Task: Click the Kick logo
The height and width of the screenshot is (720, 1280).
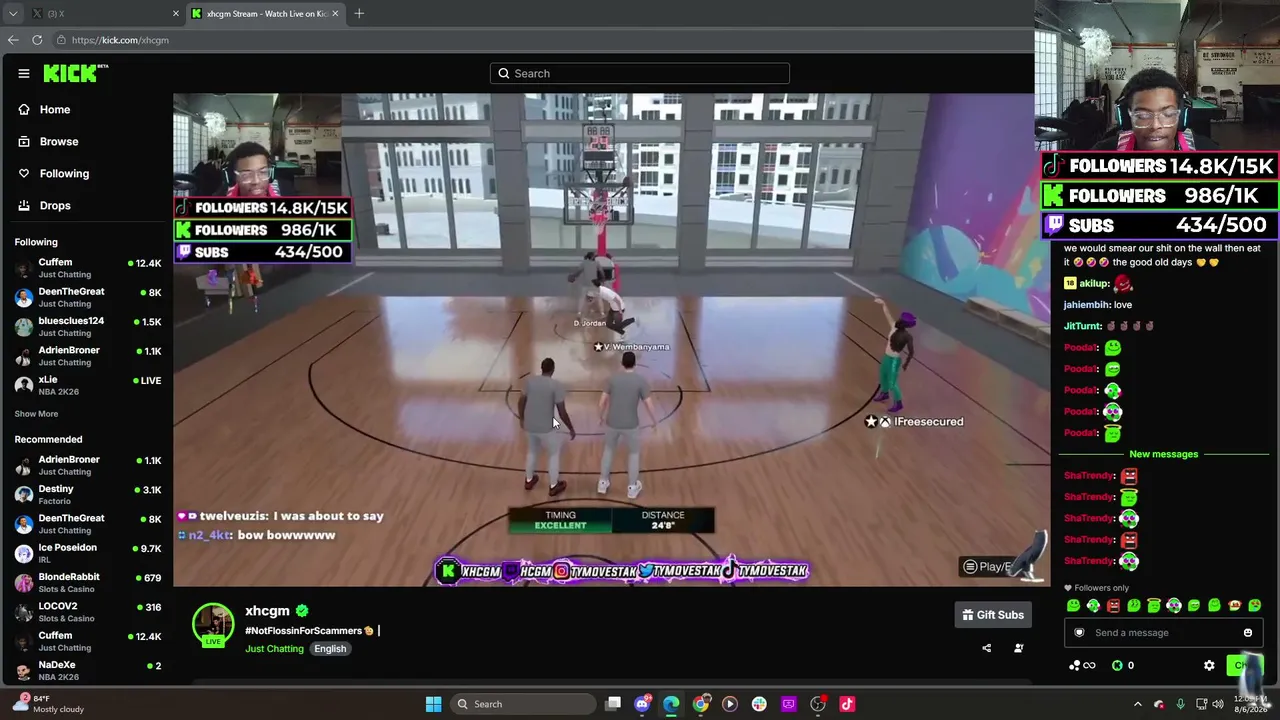Action: [x=75, y=73]
